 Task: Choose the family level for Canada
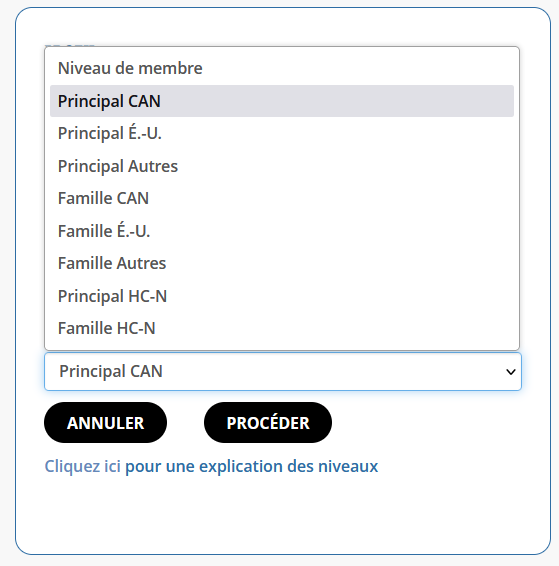[282, 198]
